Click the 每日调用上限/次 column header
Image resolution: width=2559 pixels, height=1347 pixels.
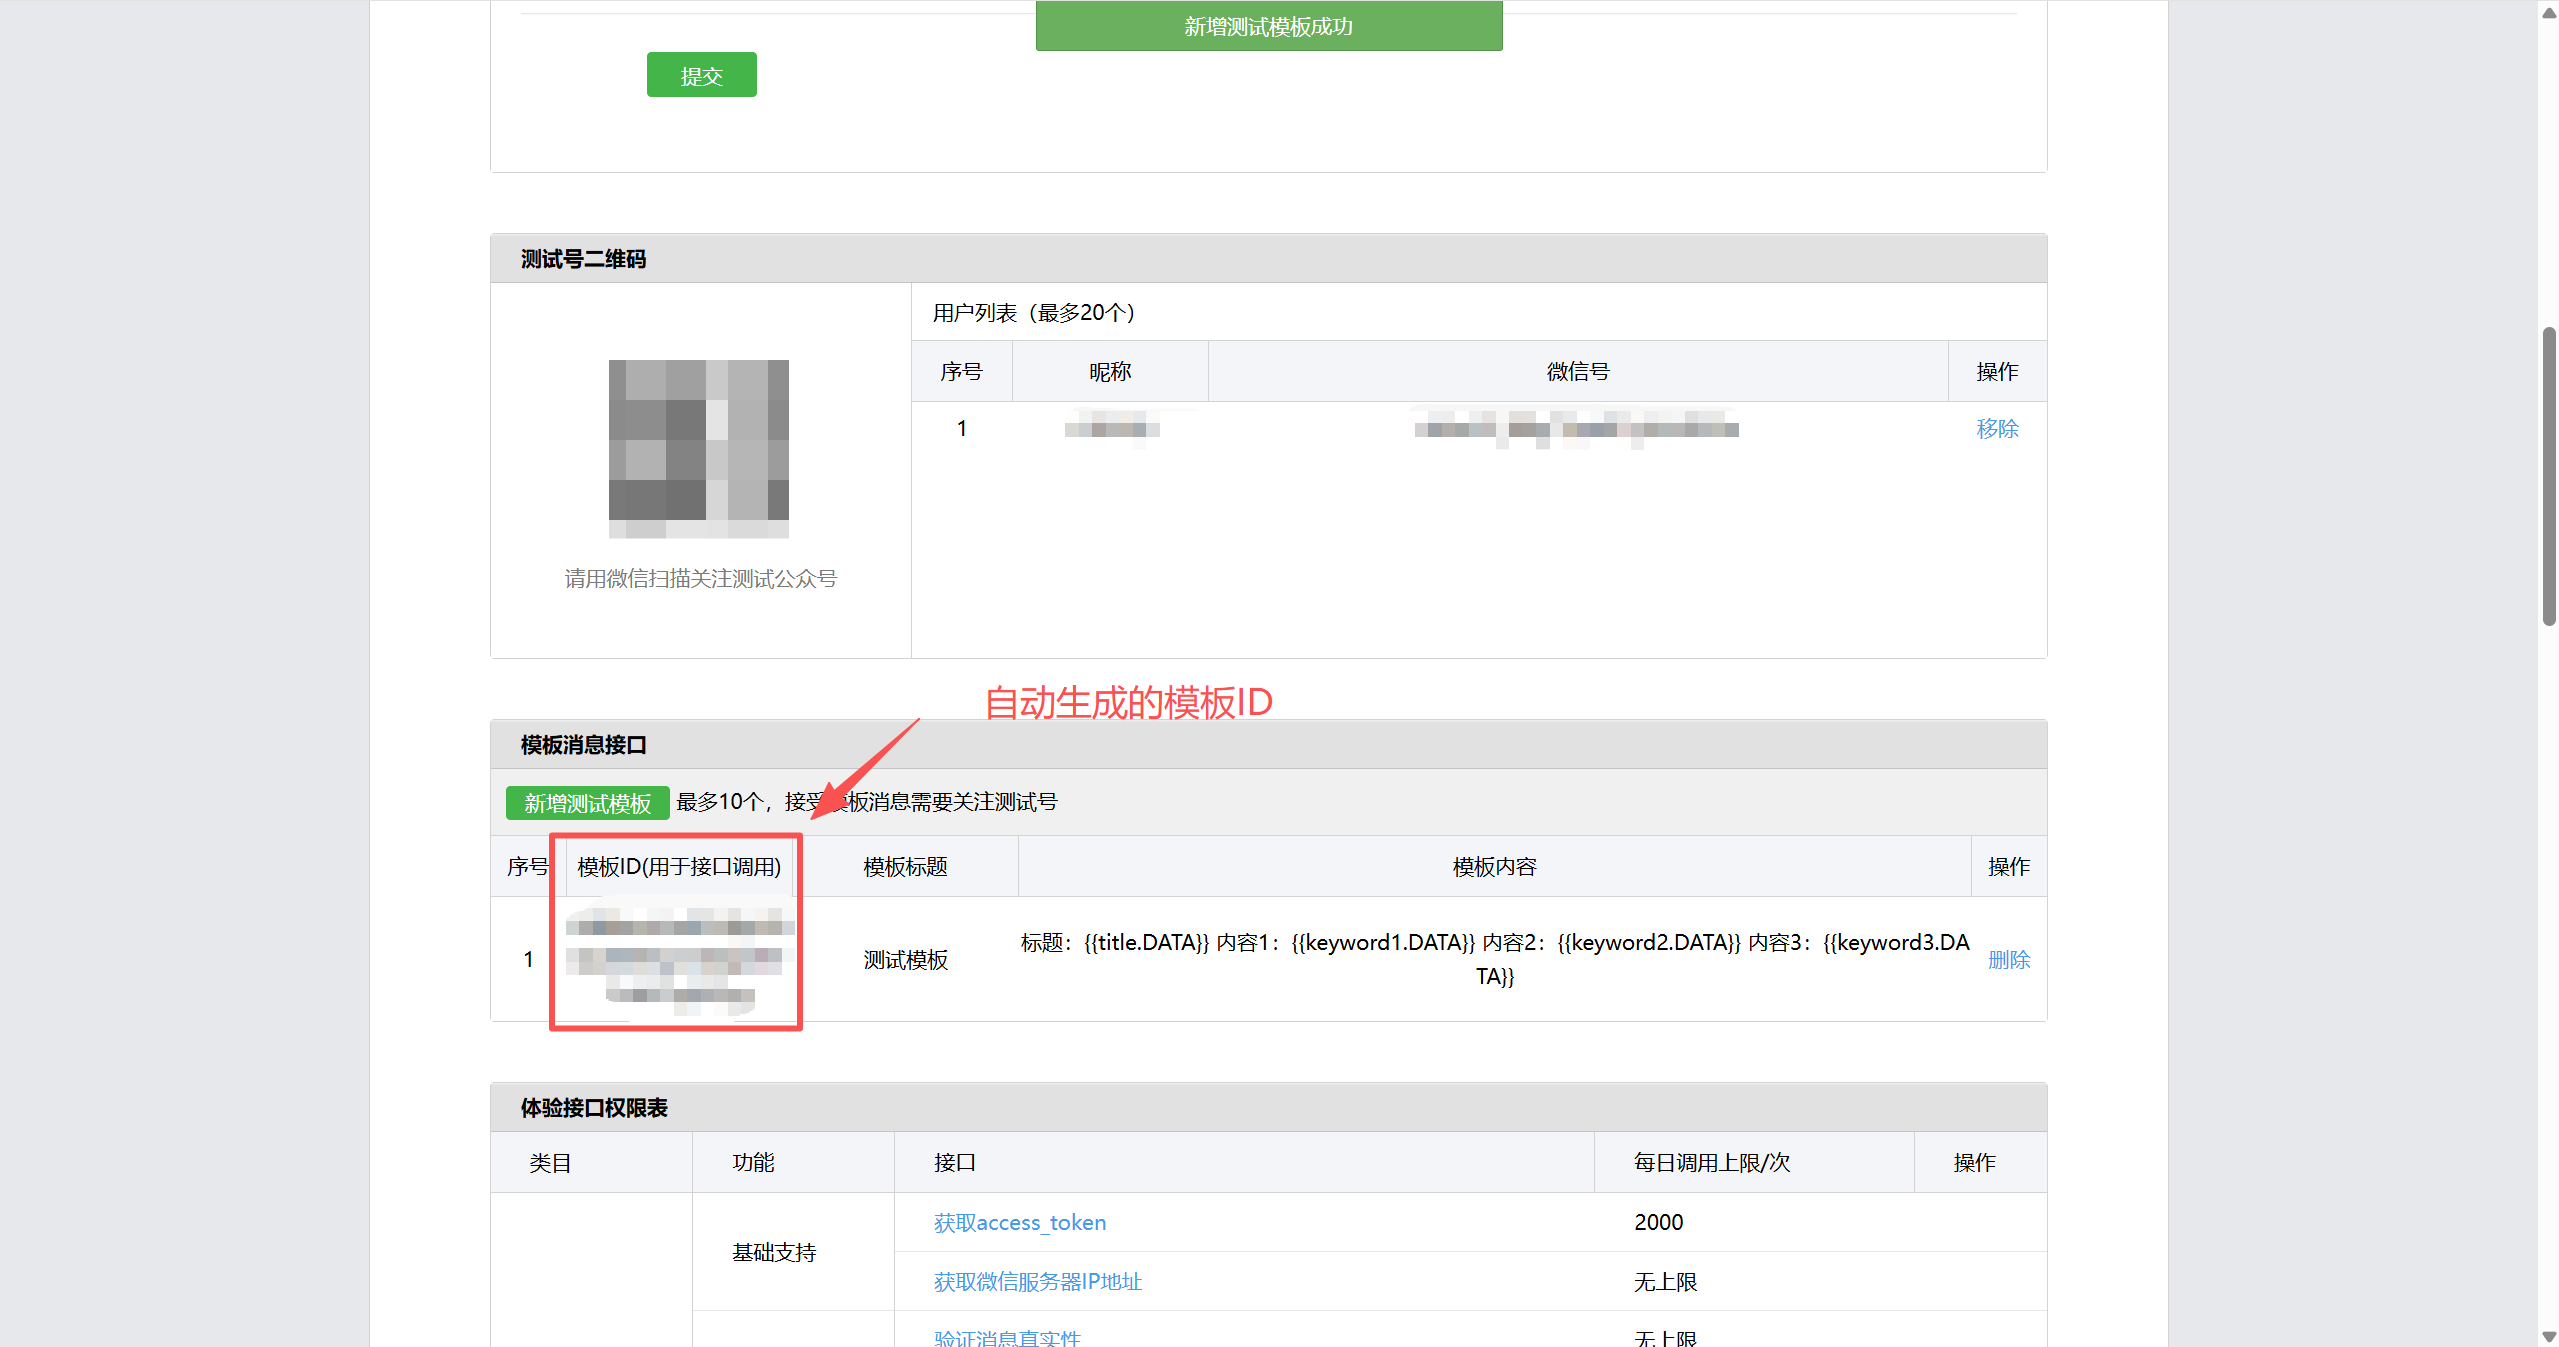(x=1711, y=1162)
